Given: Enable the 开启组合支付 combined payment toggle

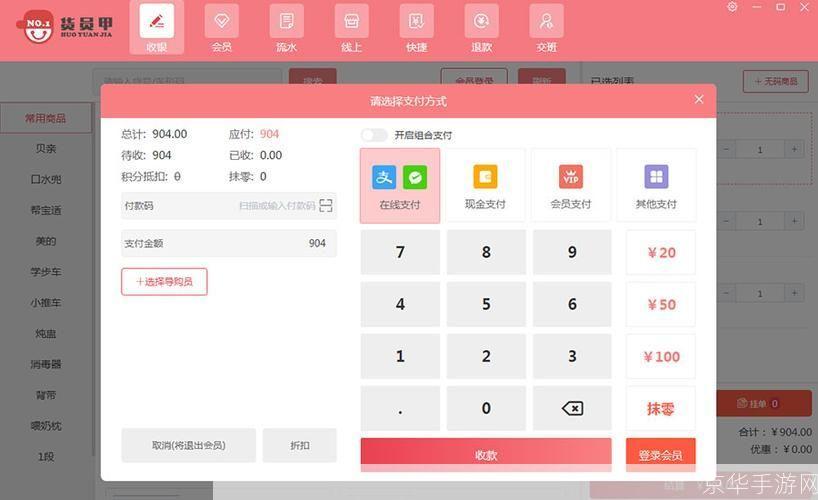Looking at the screenshot, I should point(374,135).
